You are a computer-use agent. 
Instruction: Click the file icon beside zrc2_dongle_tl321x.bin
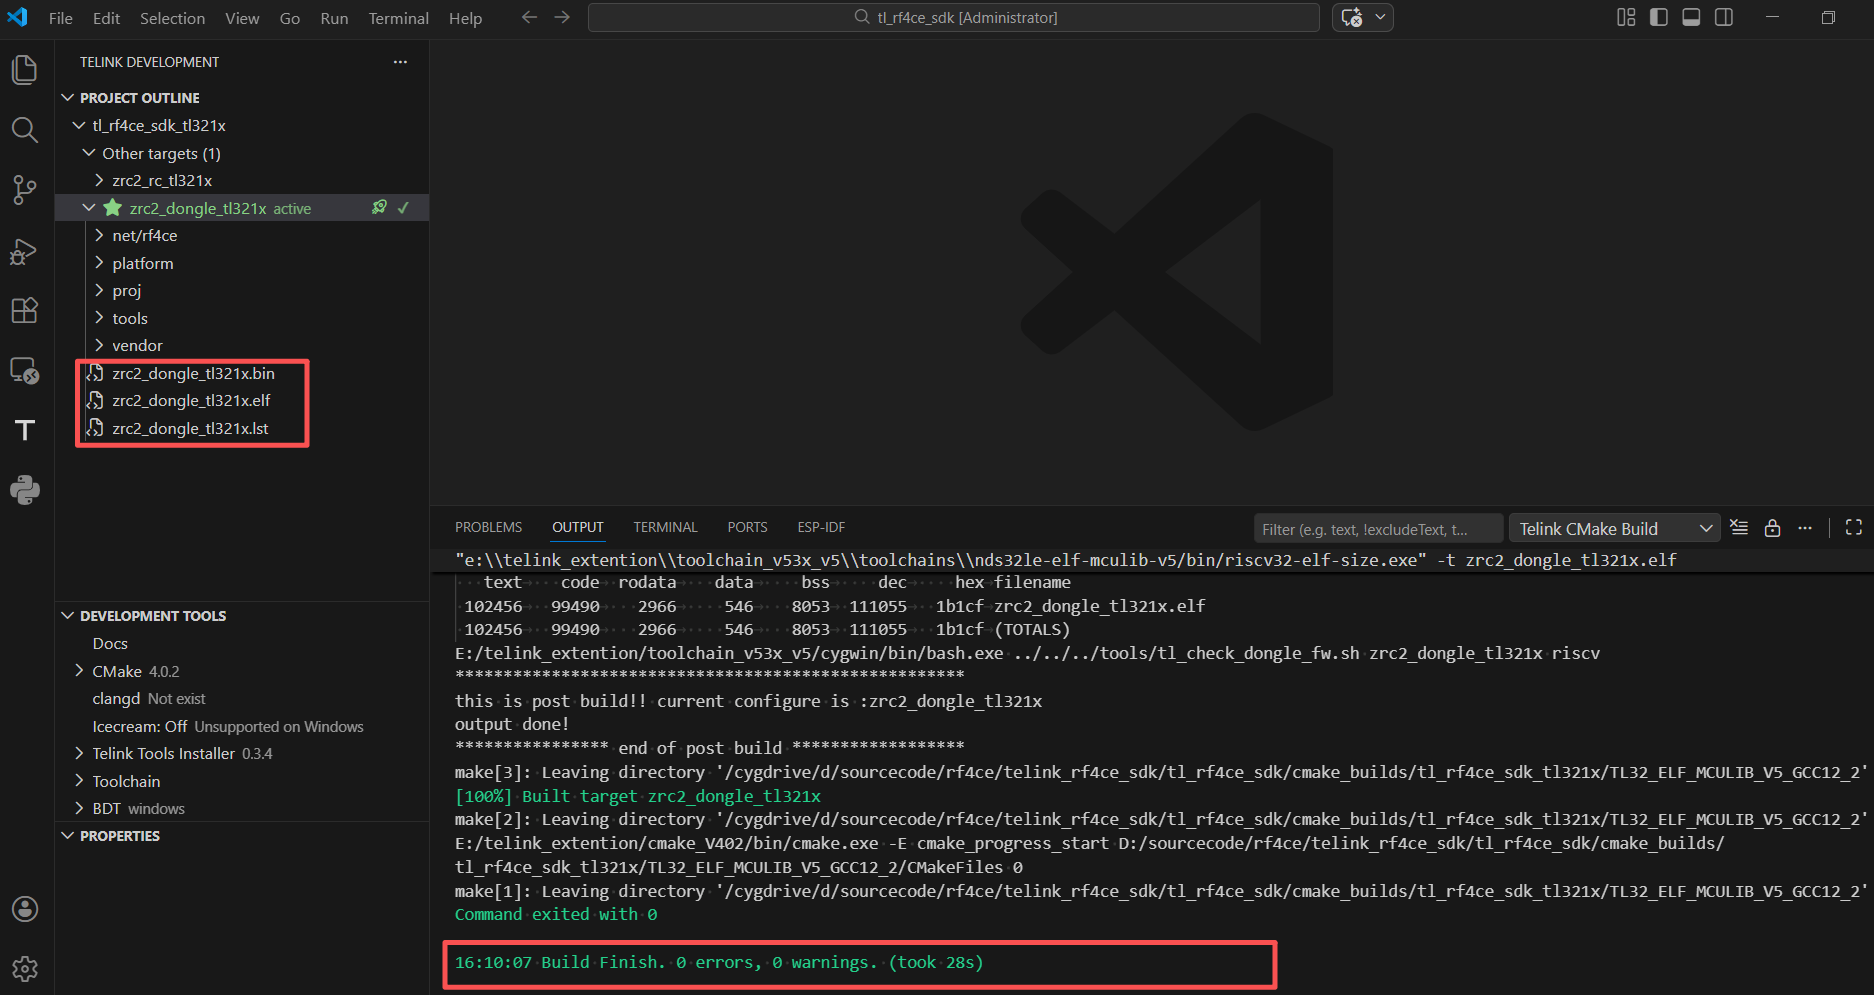95,374
